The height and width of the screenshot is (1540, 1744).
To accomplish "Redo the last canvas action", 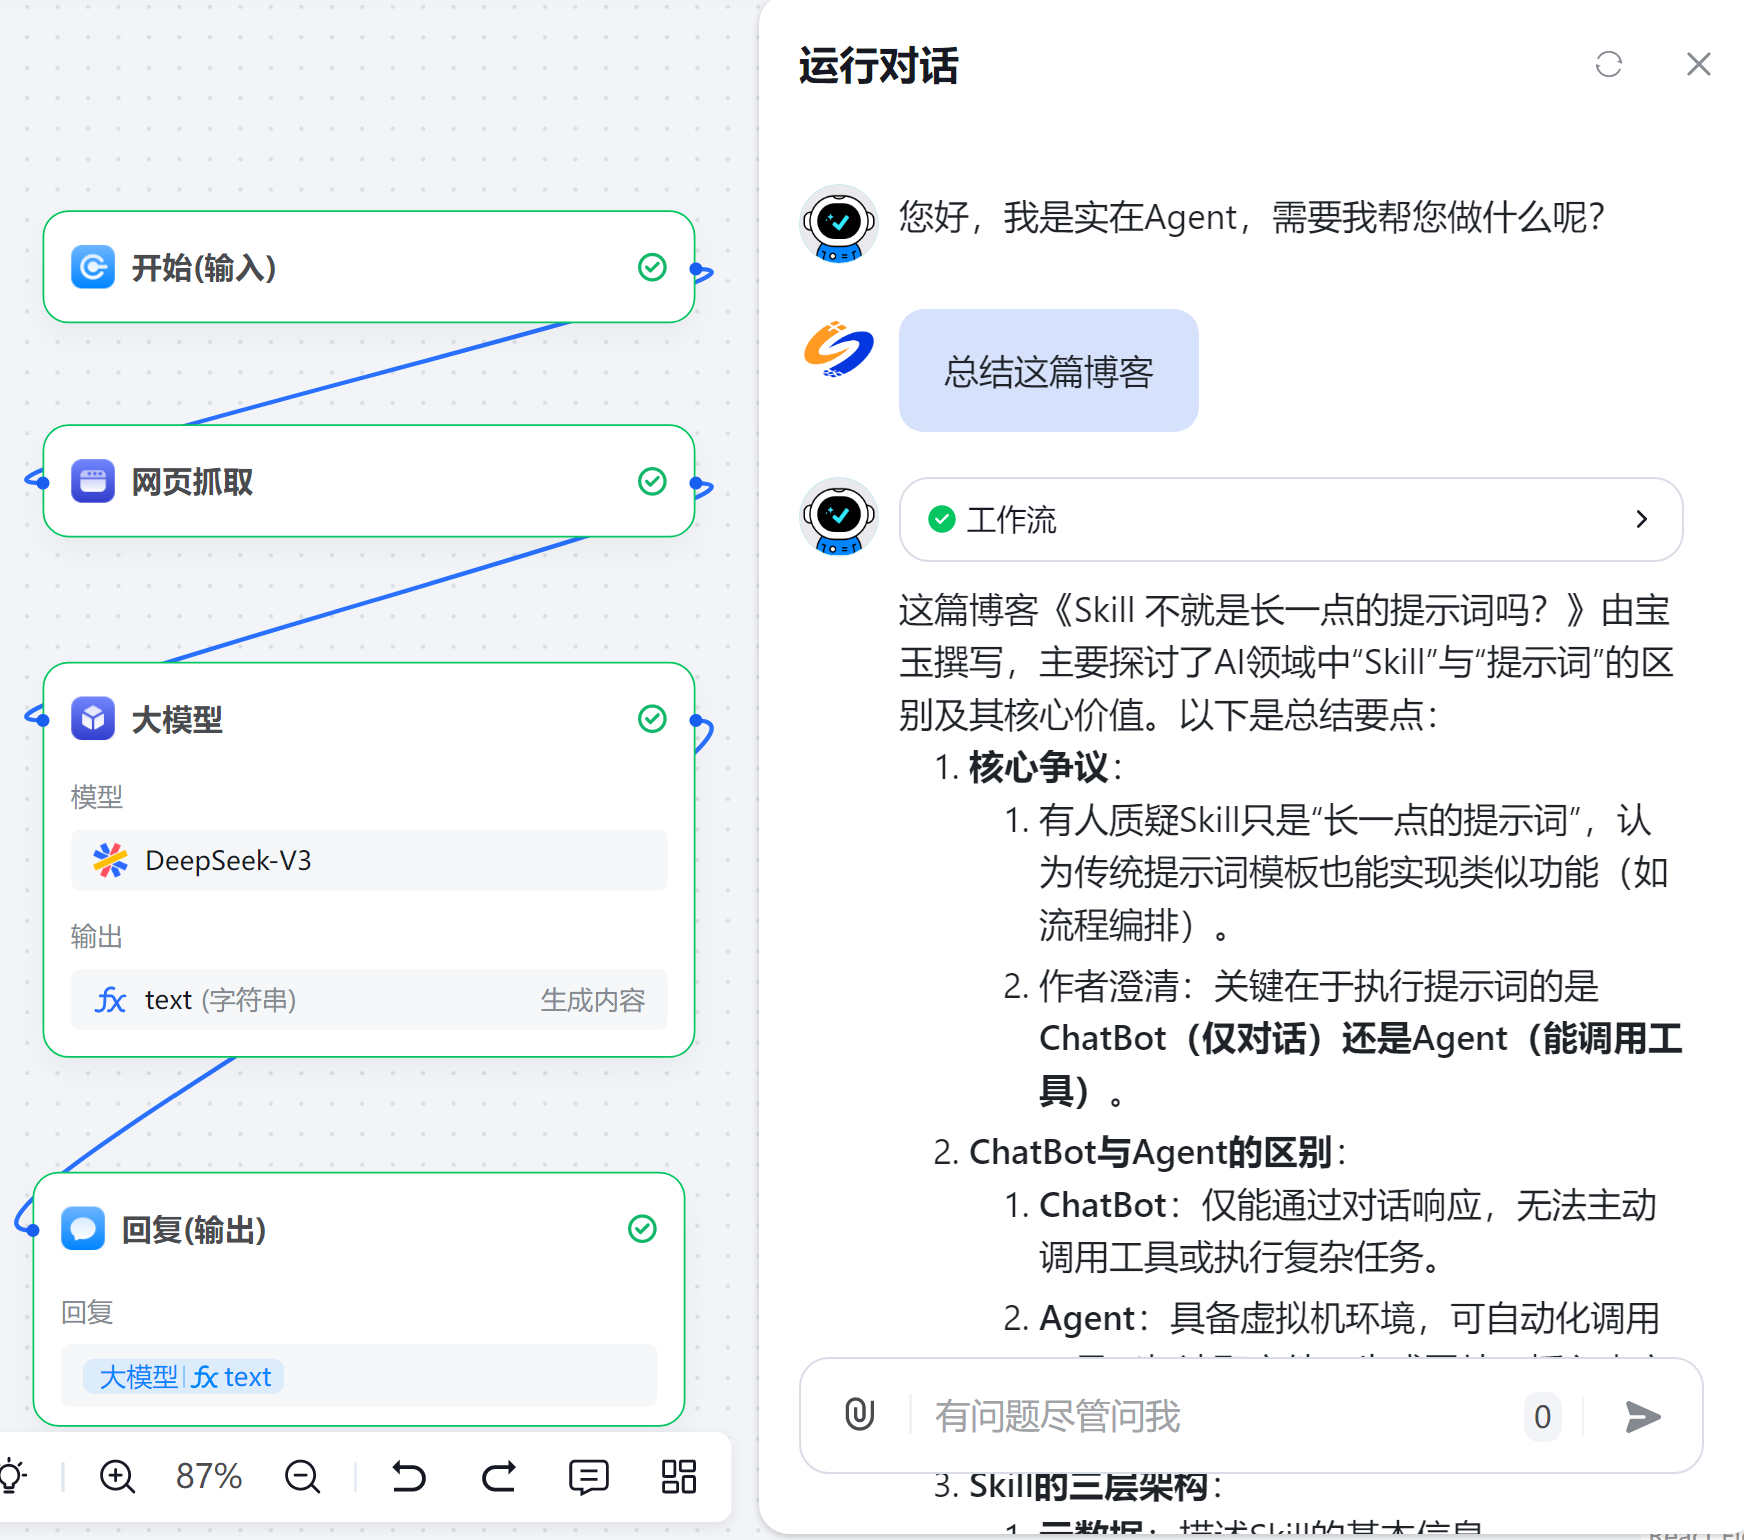I will [x=498, y=1476].
